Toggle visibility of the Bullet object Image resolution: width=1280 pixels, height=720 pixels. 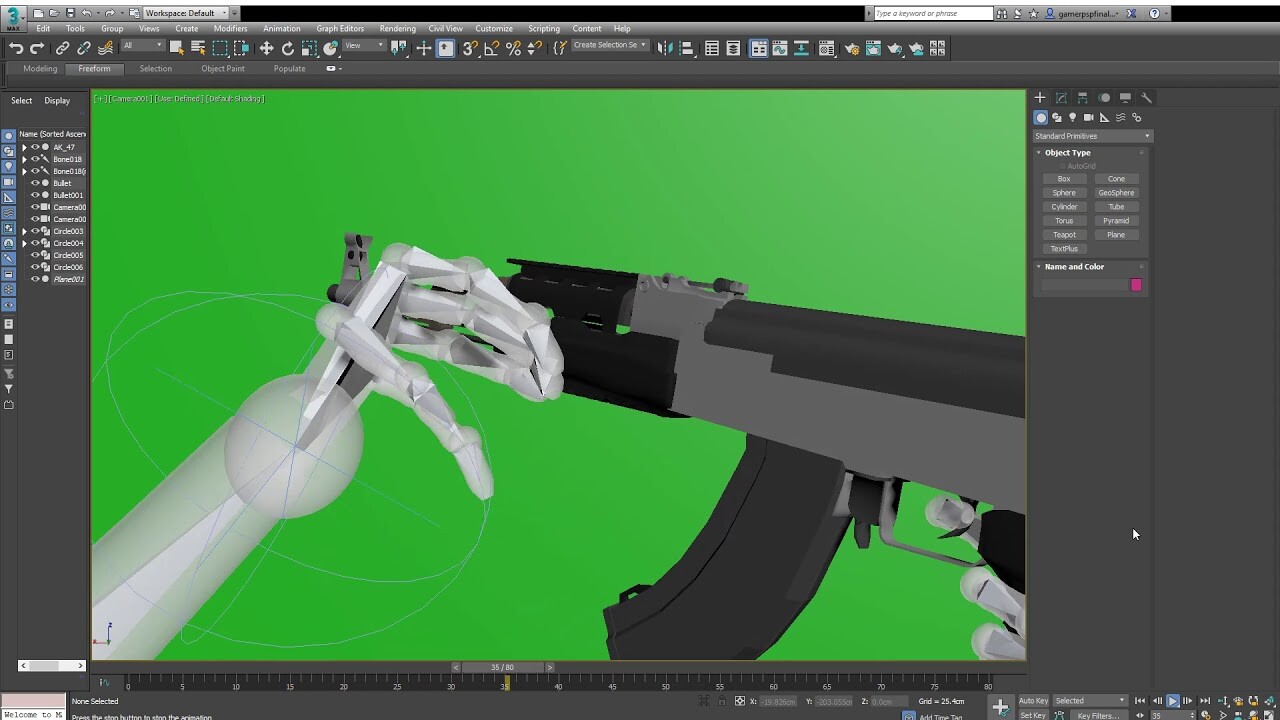tap(35, 183)
